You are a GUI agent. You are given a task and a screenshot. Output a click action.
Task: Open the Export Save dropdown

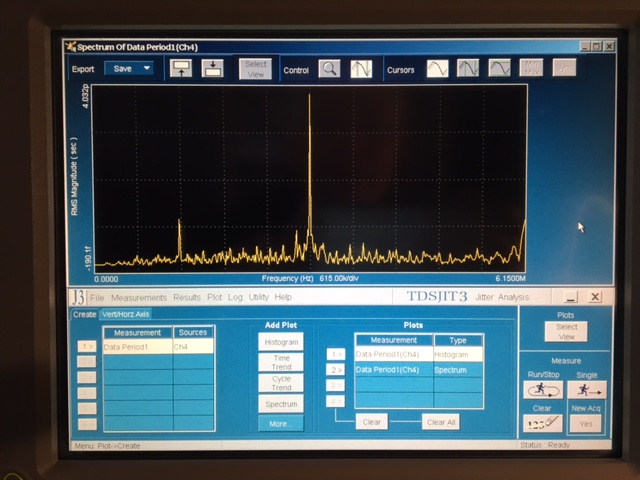point(129,69)
